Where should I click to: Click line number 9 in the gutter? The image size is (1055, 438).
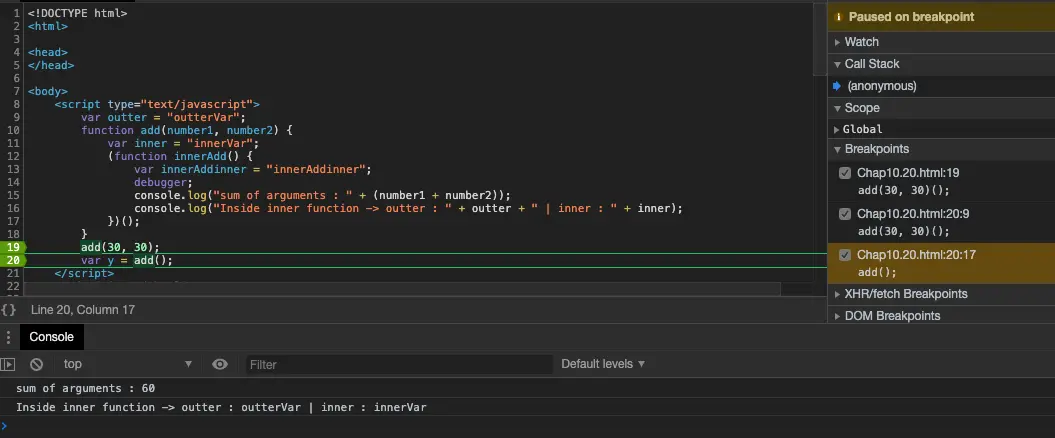click(x=16, y=117)
